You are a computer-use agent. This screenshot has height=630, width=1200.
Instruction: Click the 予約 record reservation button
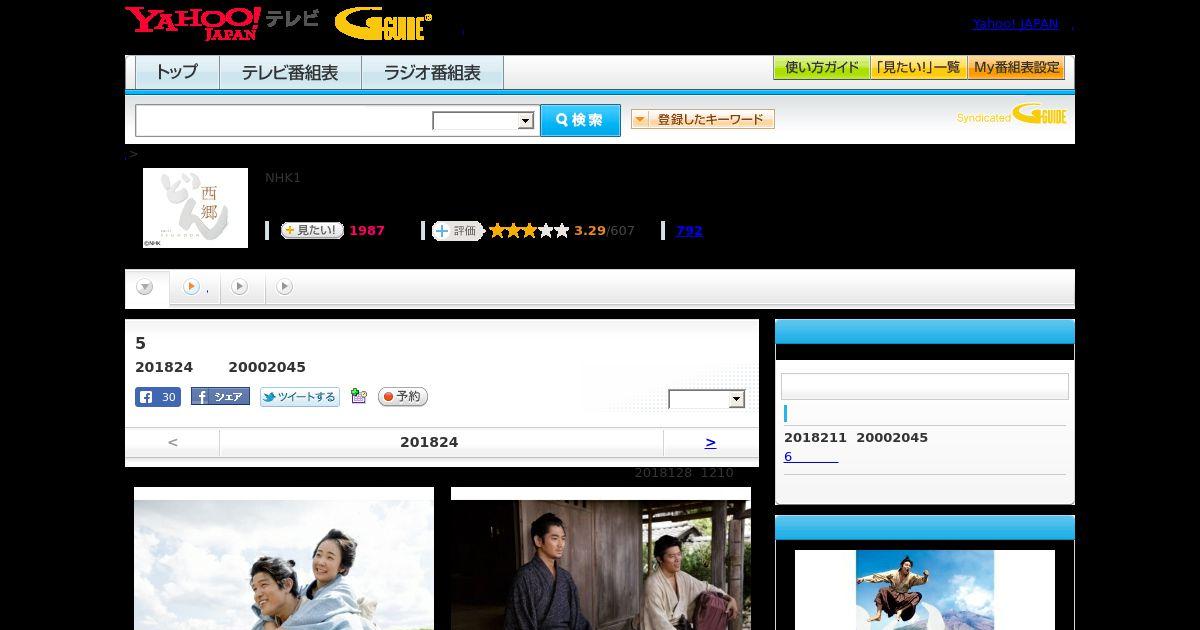[403, 396]
